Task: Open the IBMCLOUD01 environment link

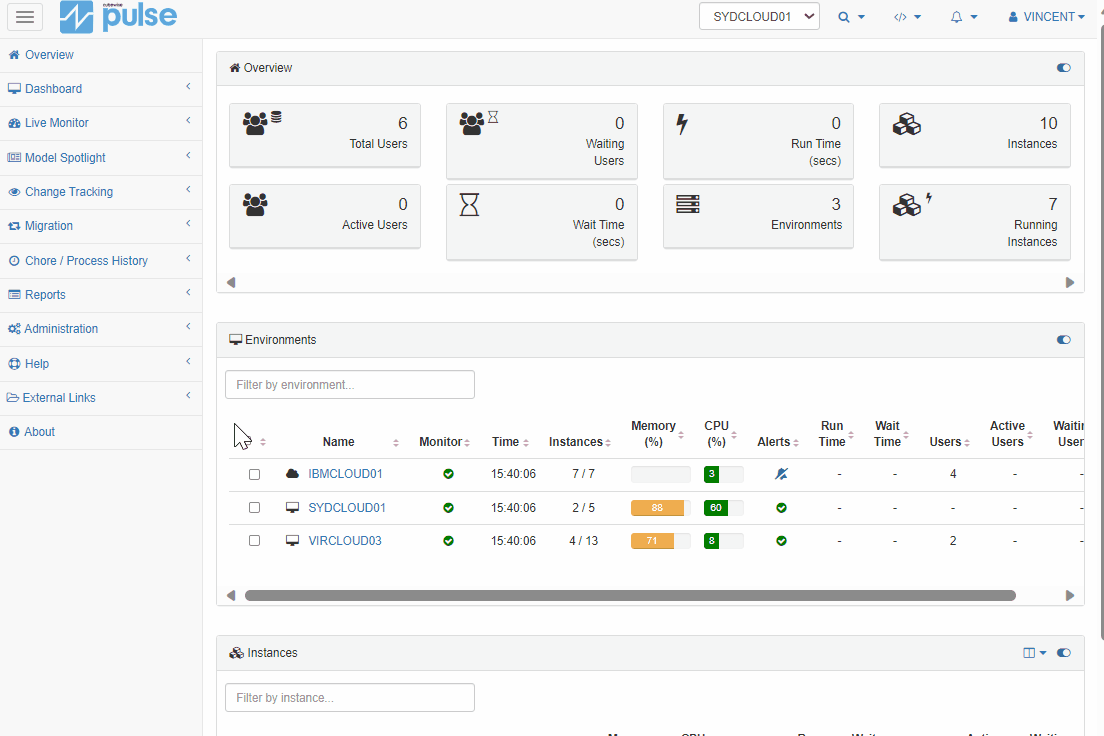Action: tap(345, 474)
